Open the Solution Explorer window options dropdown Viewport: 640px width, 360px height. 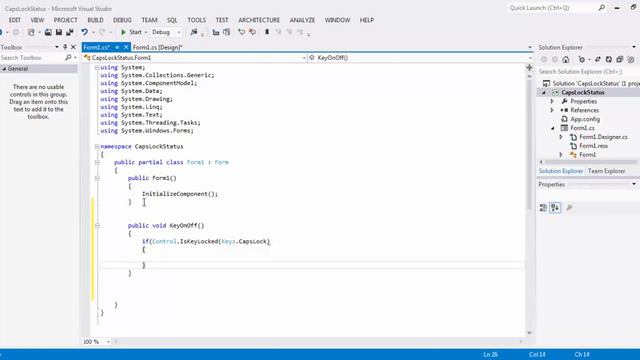[x=634, y=47]
